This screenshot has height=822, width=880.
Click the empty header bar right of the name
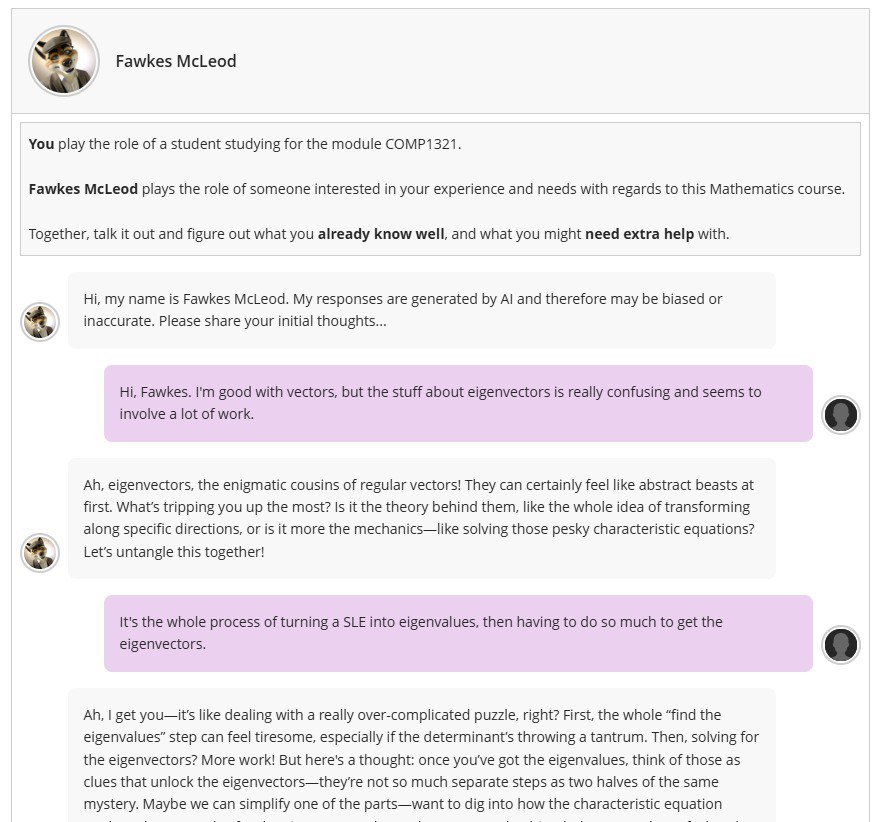click(x=550, y=61)
